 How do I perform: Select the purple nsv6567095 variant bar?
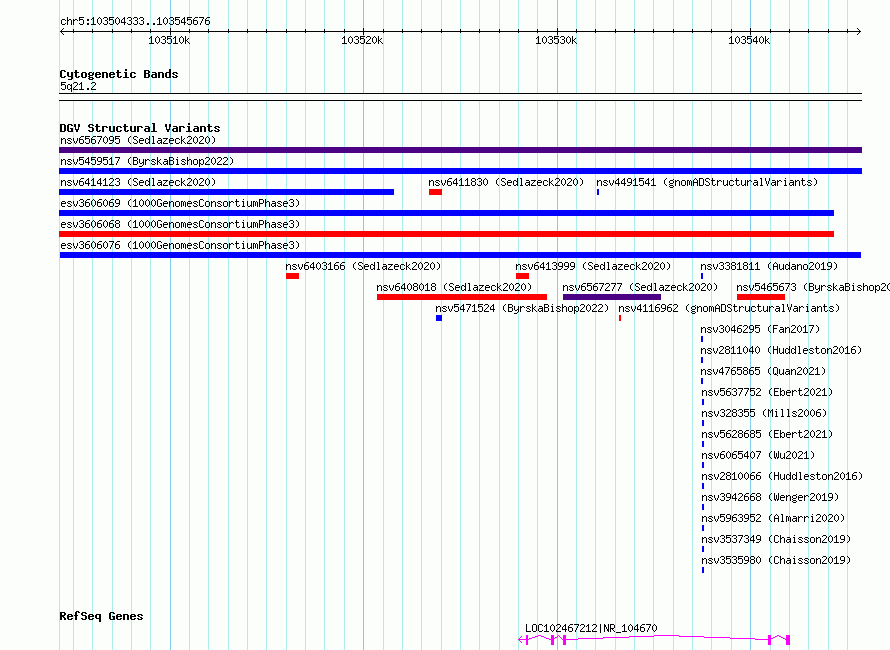[x=460, y=150]
